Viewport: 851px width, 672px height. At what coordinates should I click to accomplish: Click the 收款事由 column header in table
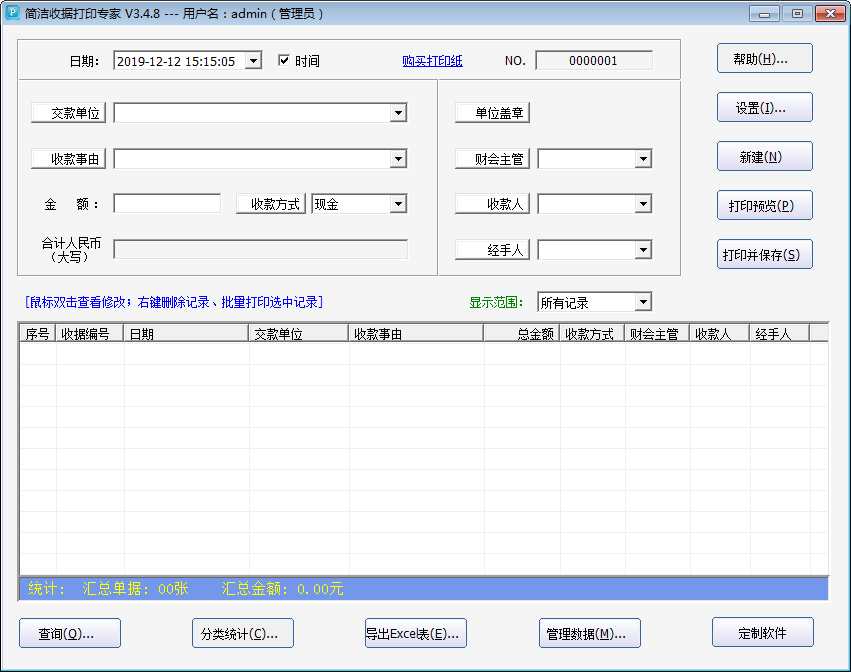click(416, 333)
